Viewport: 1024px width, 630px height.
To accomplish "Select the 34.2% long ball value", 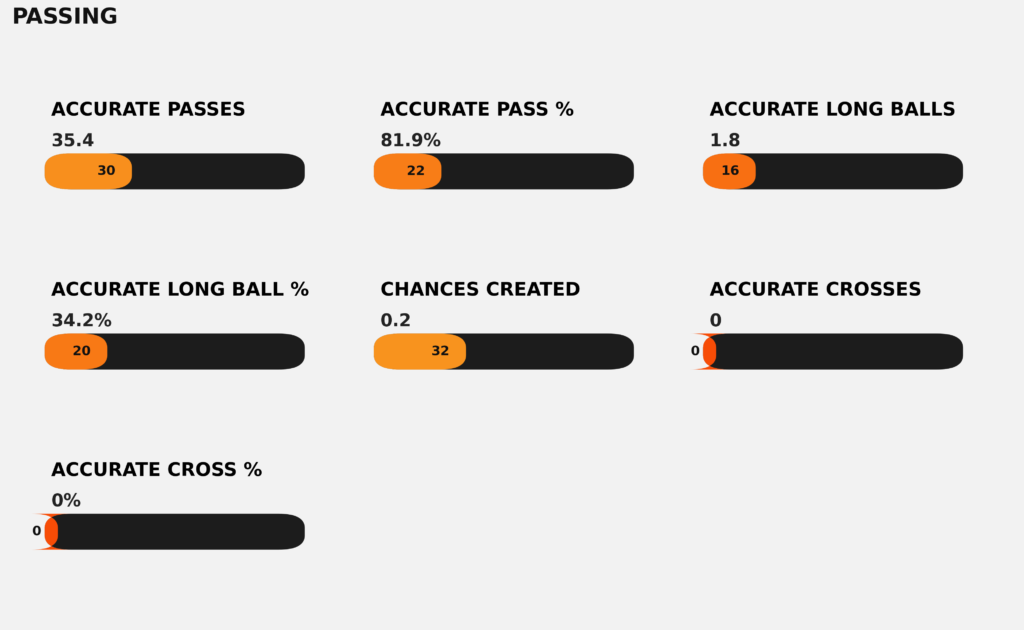I will click(81, 321).
